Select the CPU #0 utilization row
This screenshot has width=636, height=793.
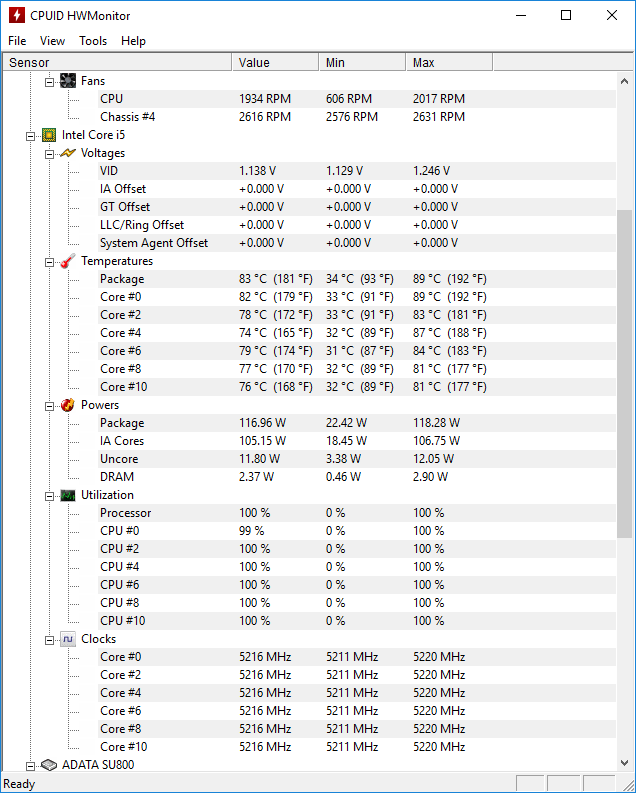[x=357, y=531]
